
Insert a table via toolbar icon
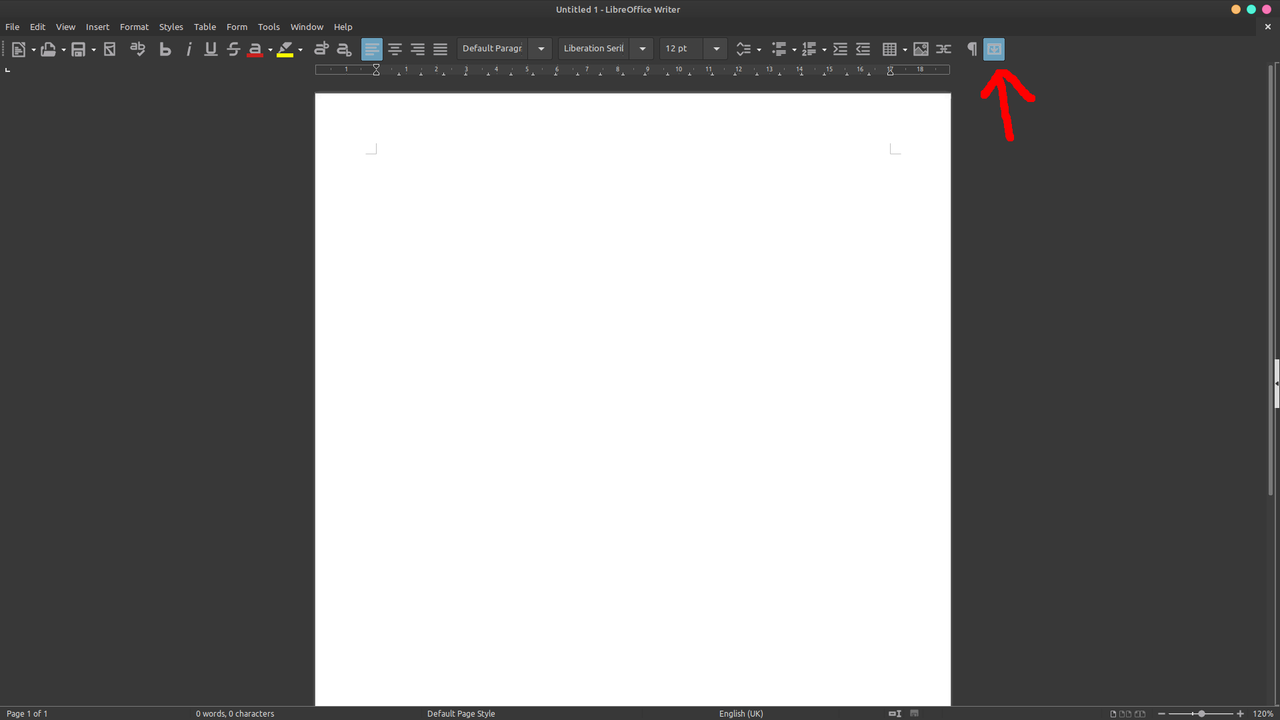pyautogui.click(x=889, y=49)
